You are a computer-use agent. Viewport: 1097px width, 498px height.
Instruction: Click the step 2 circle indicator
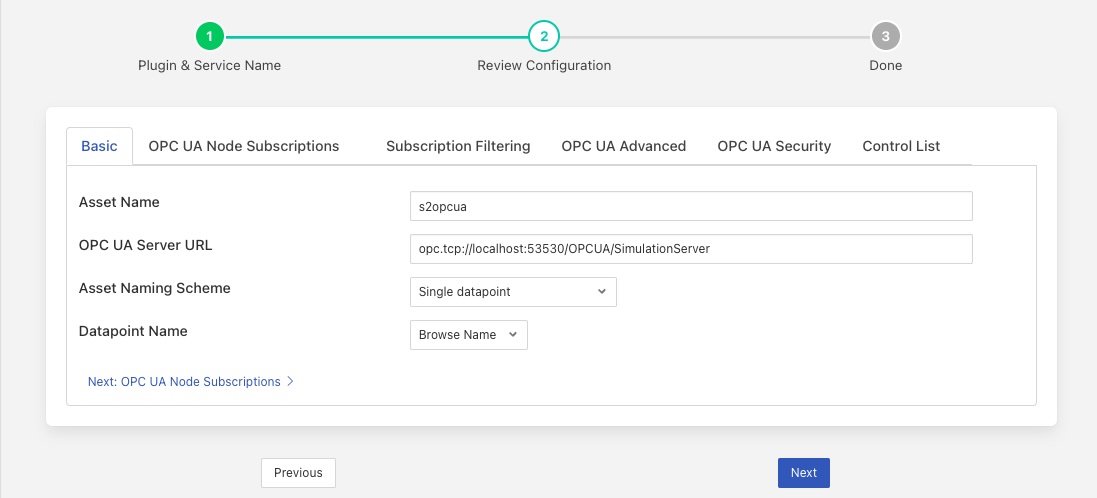coord(544,37)
